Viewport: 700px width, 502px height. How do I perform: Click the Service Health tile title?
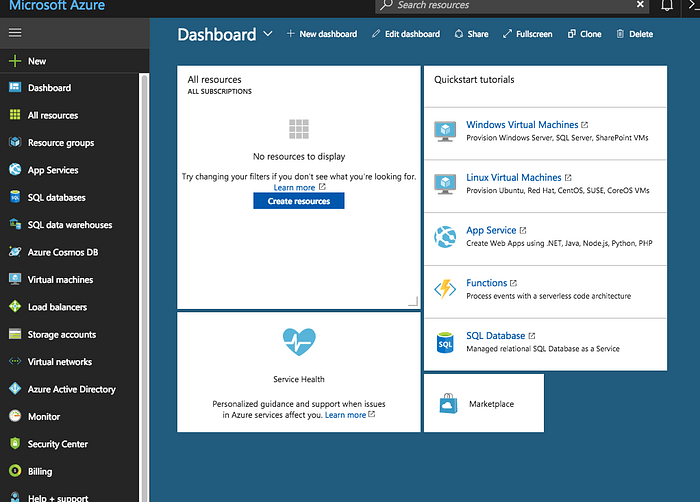coord(299,379)
